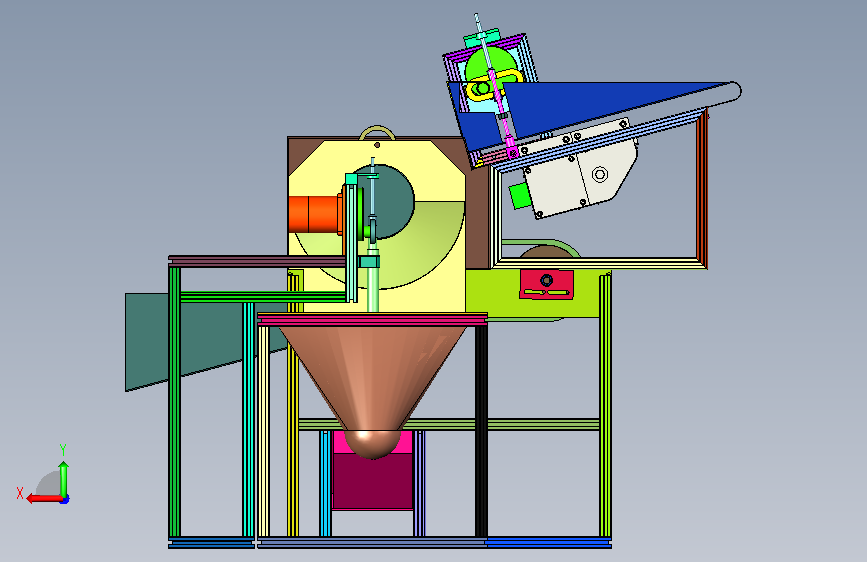Click the blue Z axis dot of the triad
The image size is (867, 562).
[x=65, y=500]
